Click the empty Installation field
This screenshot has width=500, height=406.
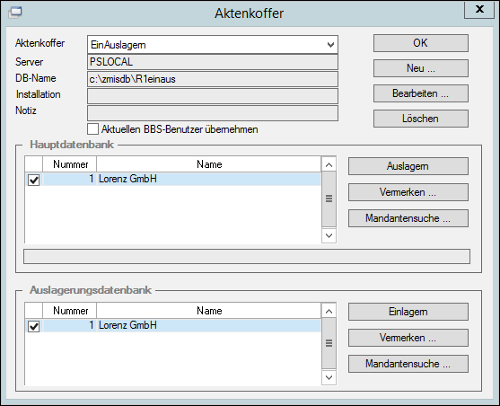213,96
